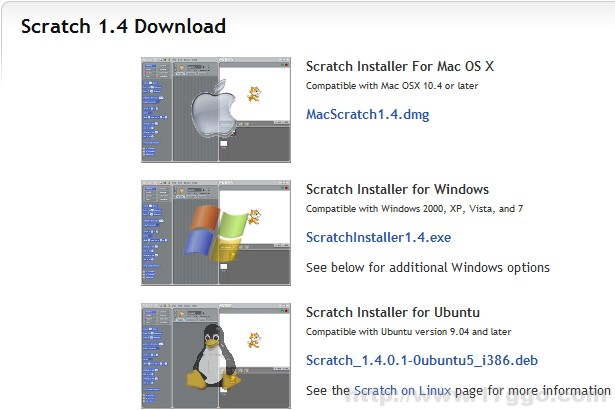Viewport: 615px width, 410px height.
Task: Click 'Scratch Installer for Ubuntu' title
Action: click(x=395, y=312)
